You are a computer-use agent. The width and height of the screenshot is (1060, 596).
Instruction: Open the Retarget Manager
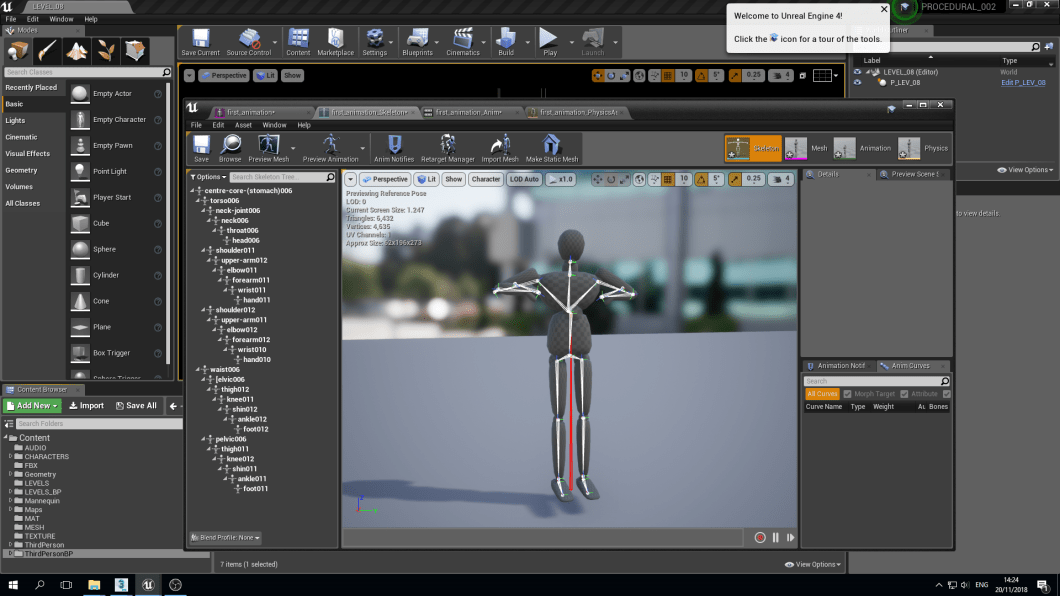(448, 148)
